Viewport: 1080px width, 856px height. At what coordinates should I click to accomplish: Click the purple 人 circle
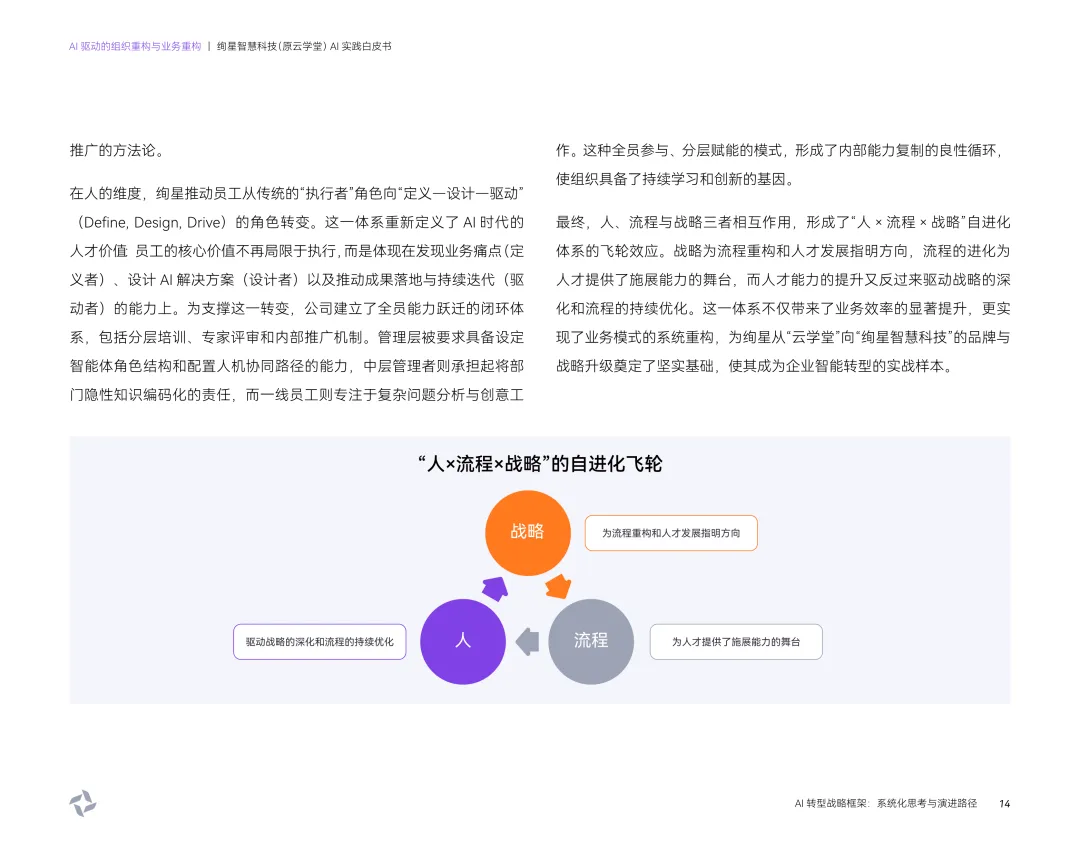click(x=463, y=641)
